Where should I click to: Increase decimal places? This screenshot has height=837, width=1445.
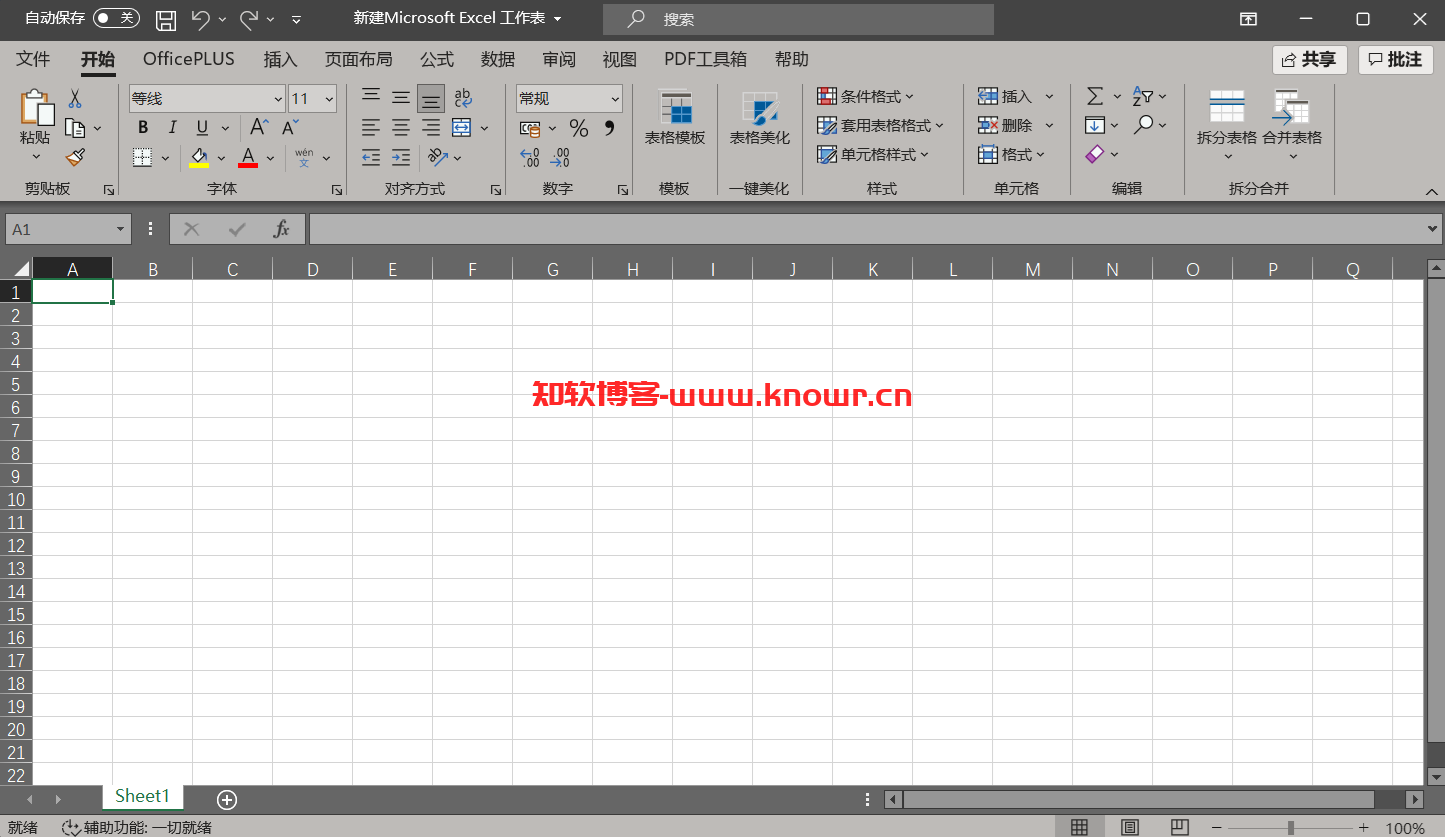click(530, 157)
